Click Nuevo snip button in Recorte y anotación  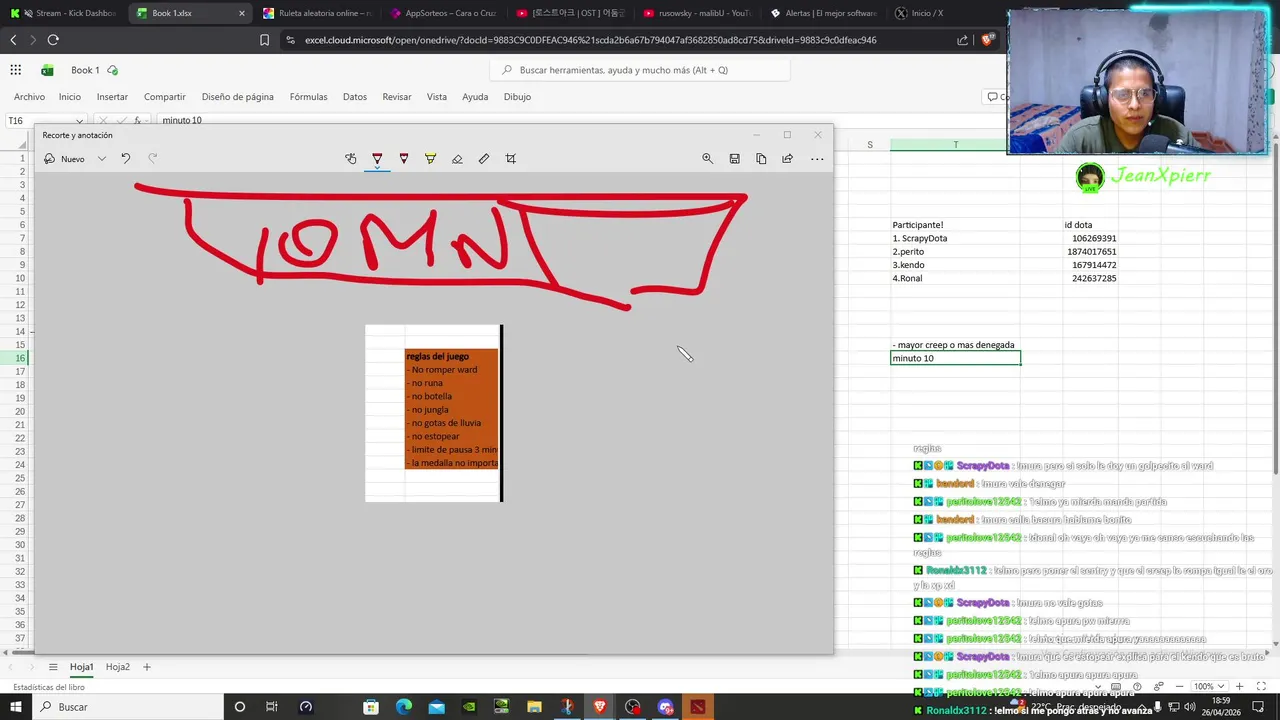64,159
